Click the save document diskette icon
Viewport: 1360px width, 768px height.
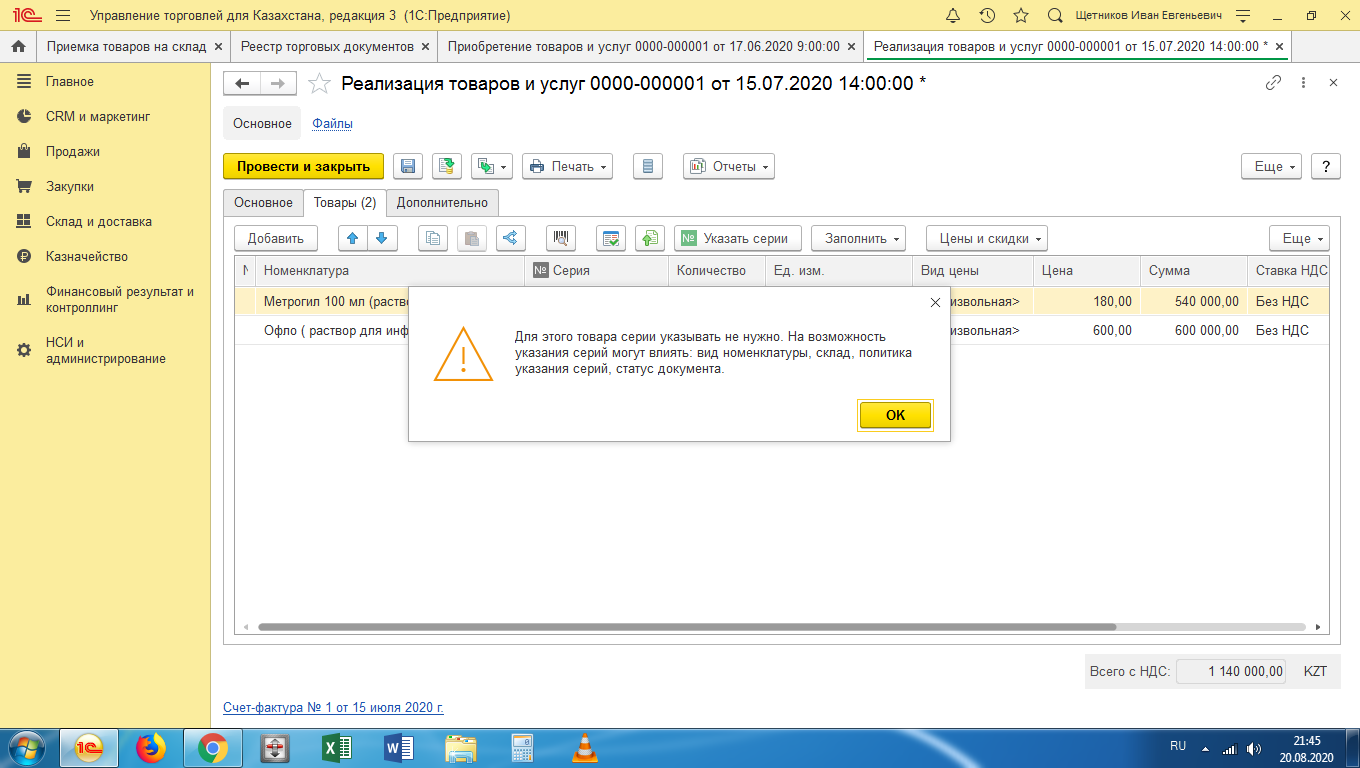(408, 167)
